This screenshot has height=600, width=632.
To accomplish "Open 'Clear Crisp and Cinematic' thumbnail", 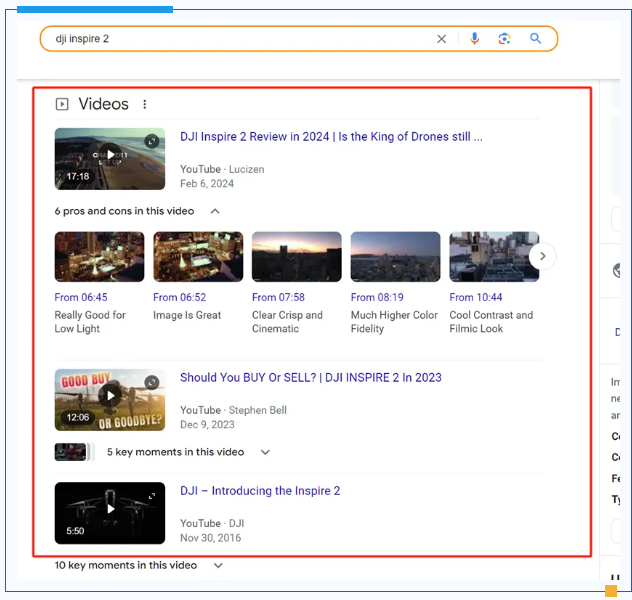I will [297, 257].
